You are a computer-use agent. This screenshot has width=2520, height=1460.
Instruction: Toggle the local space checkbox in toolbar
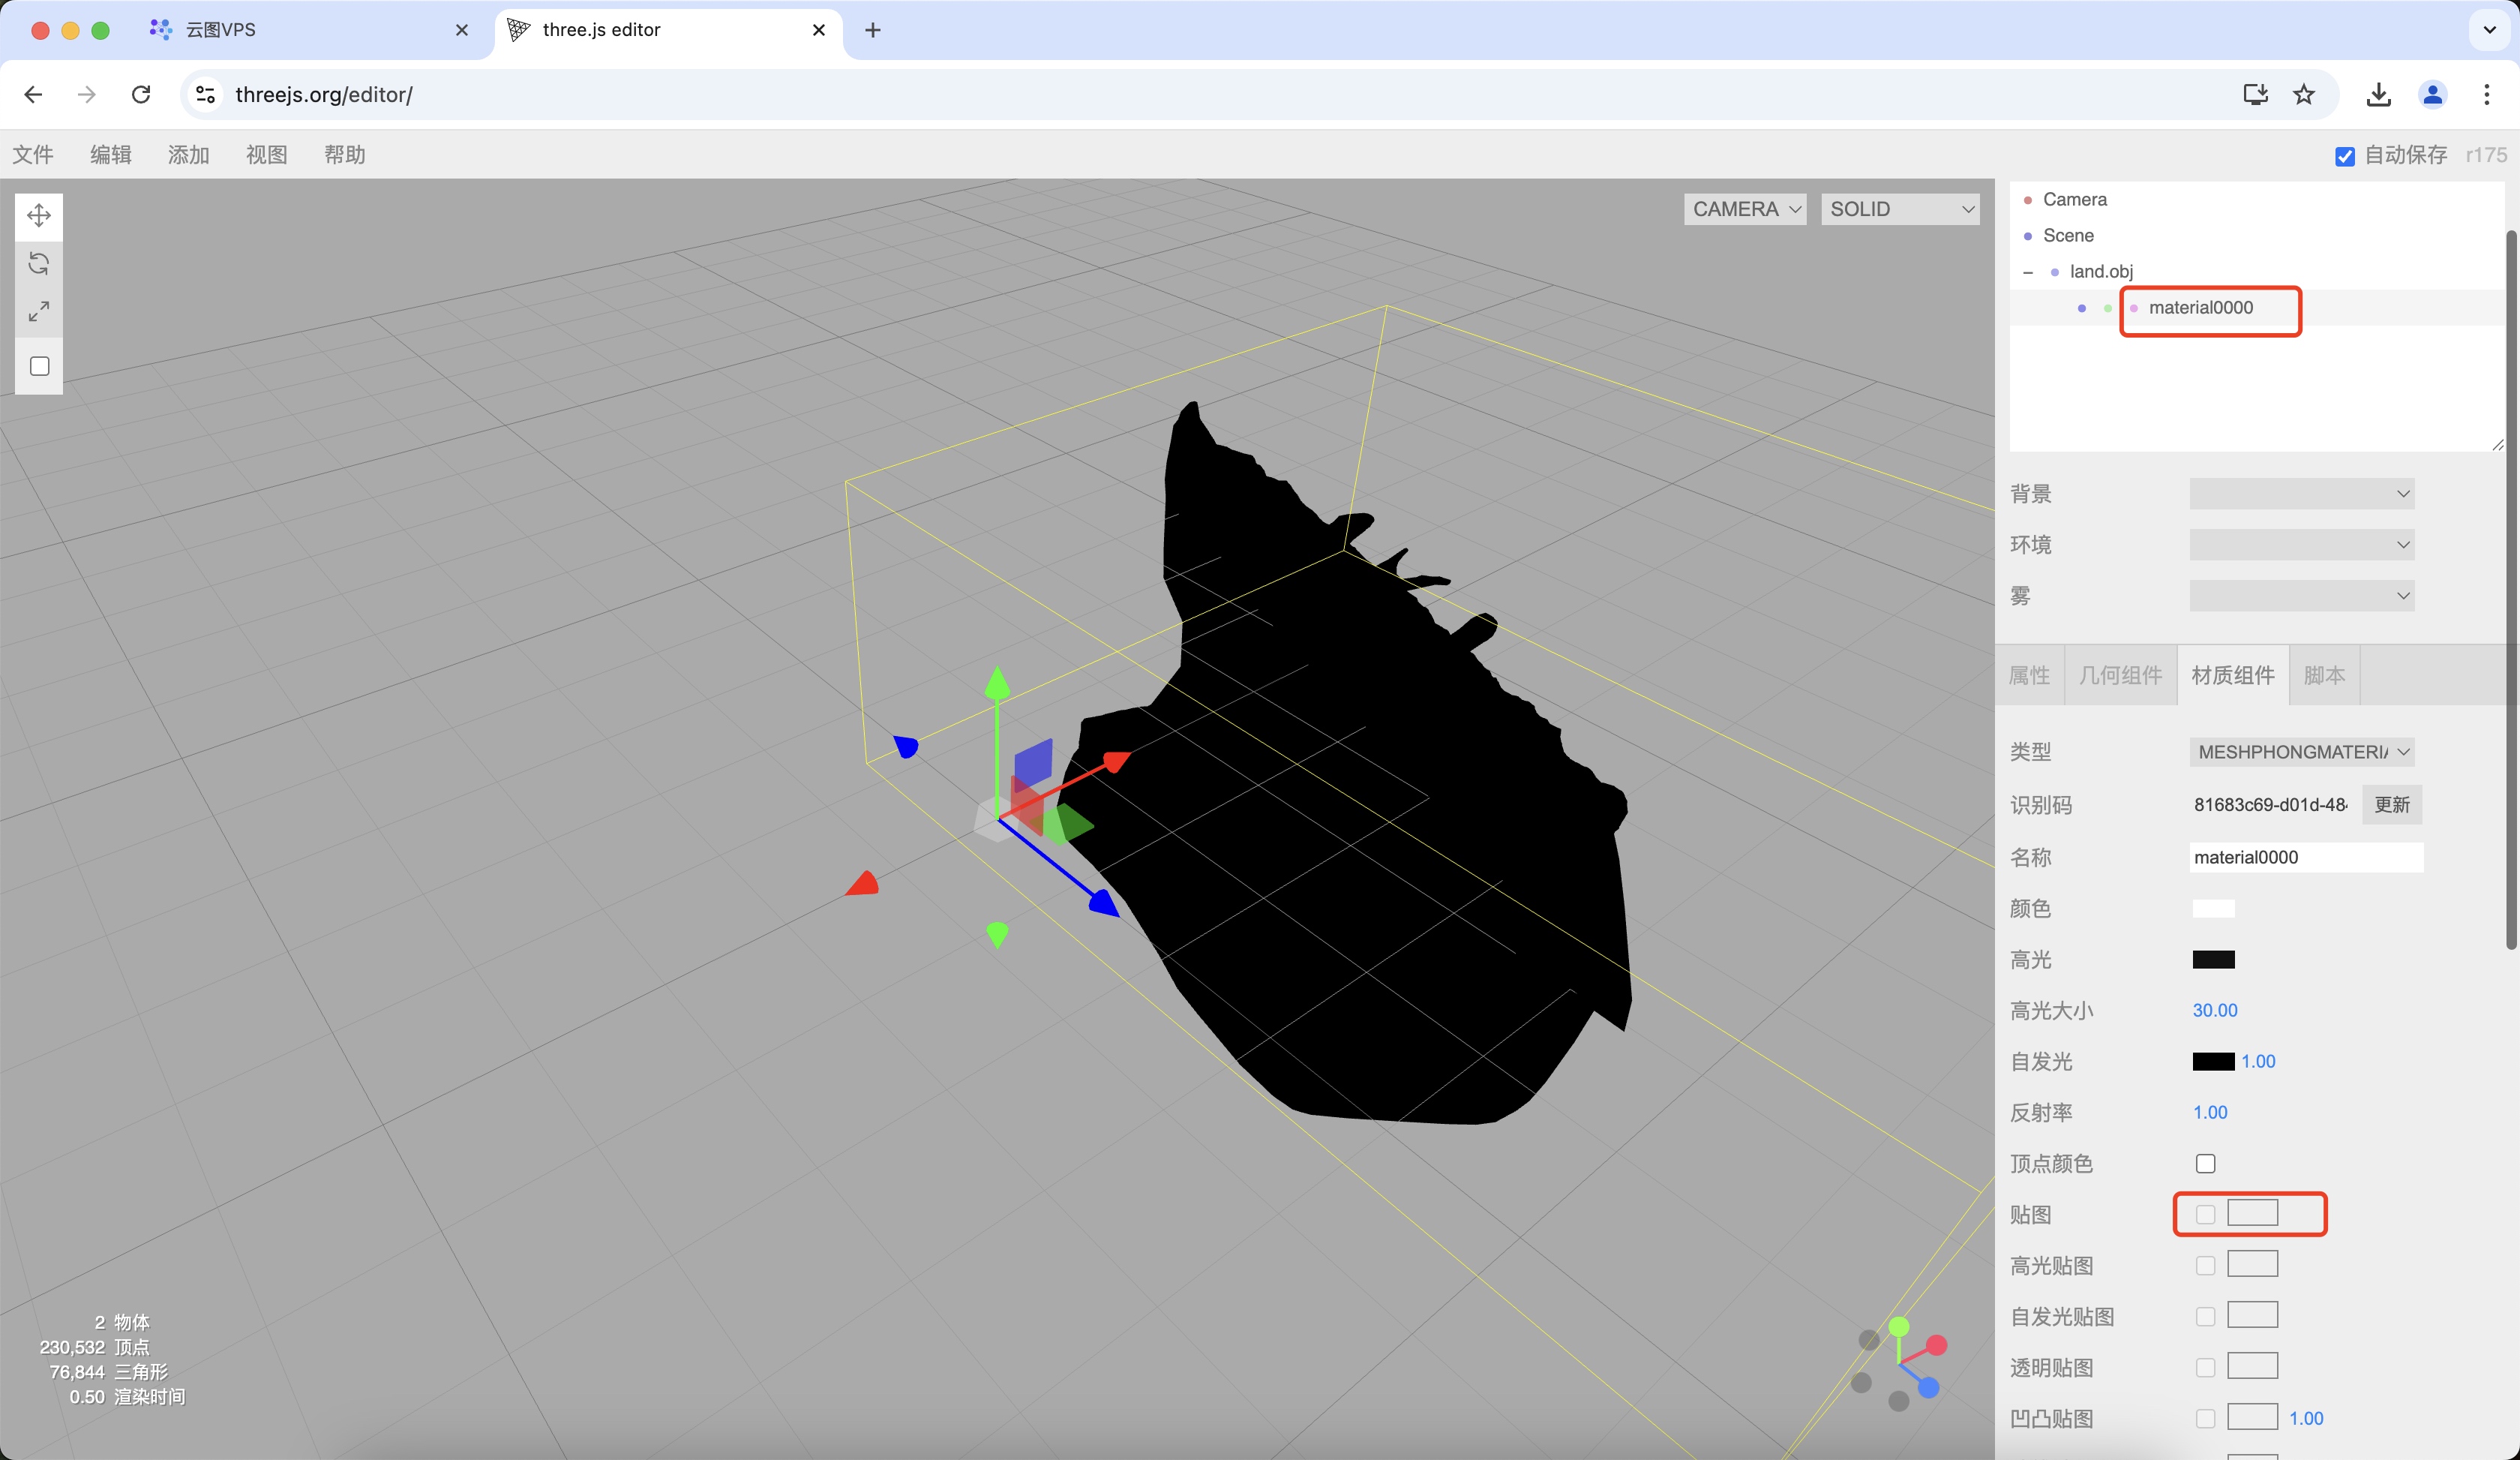tap(40, 366)
